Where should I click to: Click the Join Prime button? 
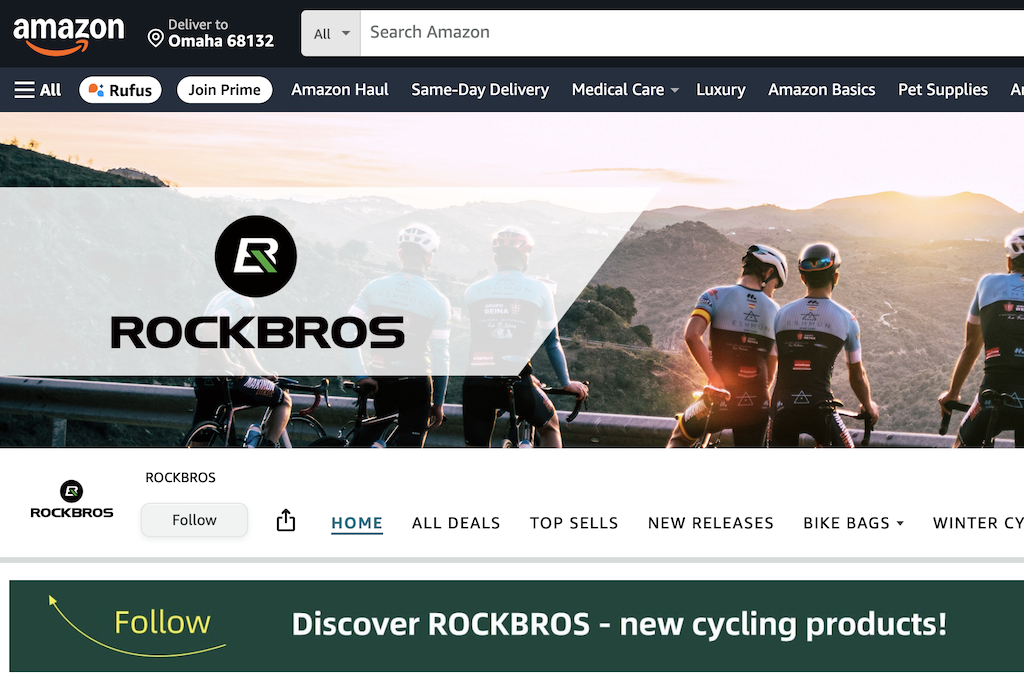point(225,90)
